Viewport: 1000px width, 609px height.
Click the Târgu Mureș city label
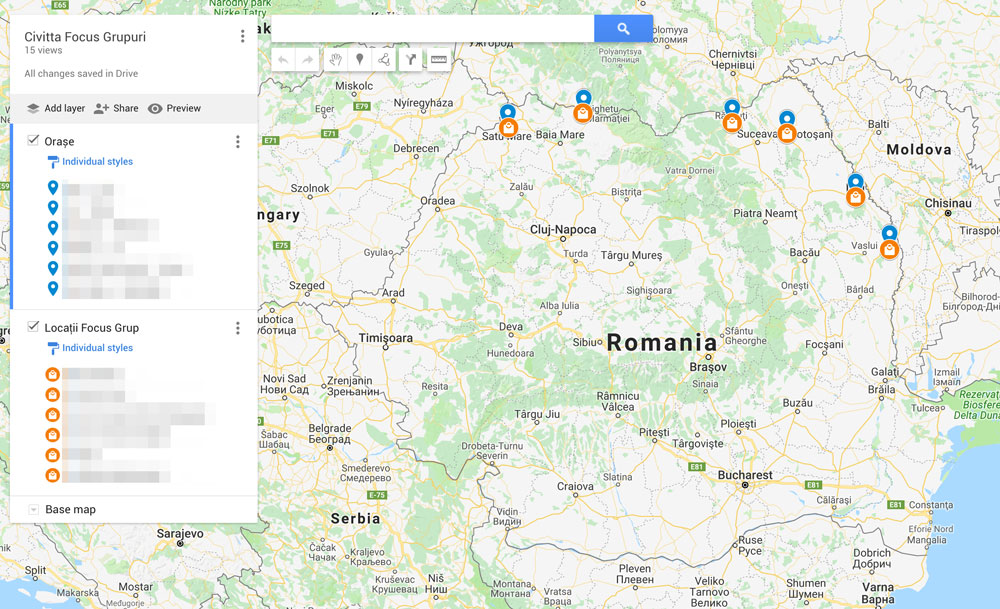click(x=631, y=256)
